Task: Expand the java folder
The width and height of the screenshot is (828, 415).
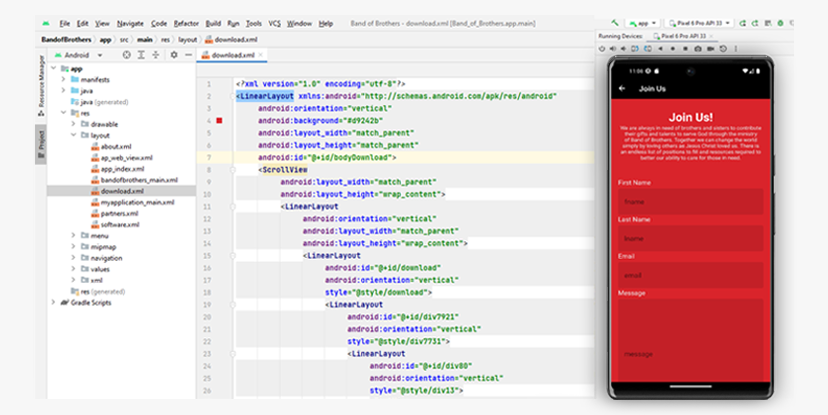Action: (x=63, y=91)
